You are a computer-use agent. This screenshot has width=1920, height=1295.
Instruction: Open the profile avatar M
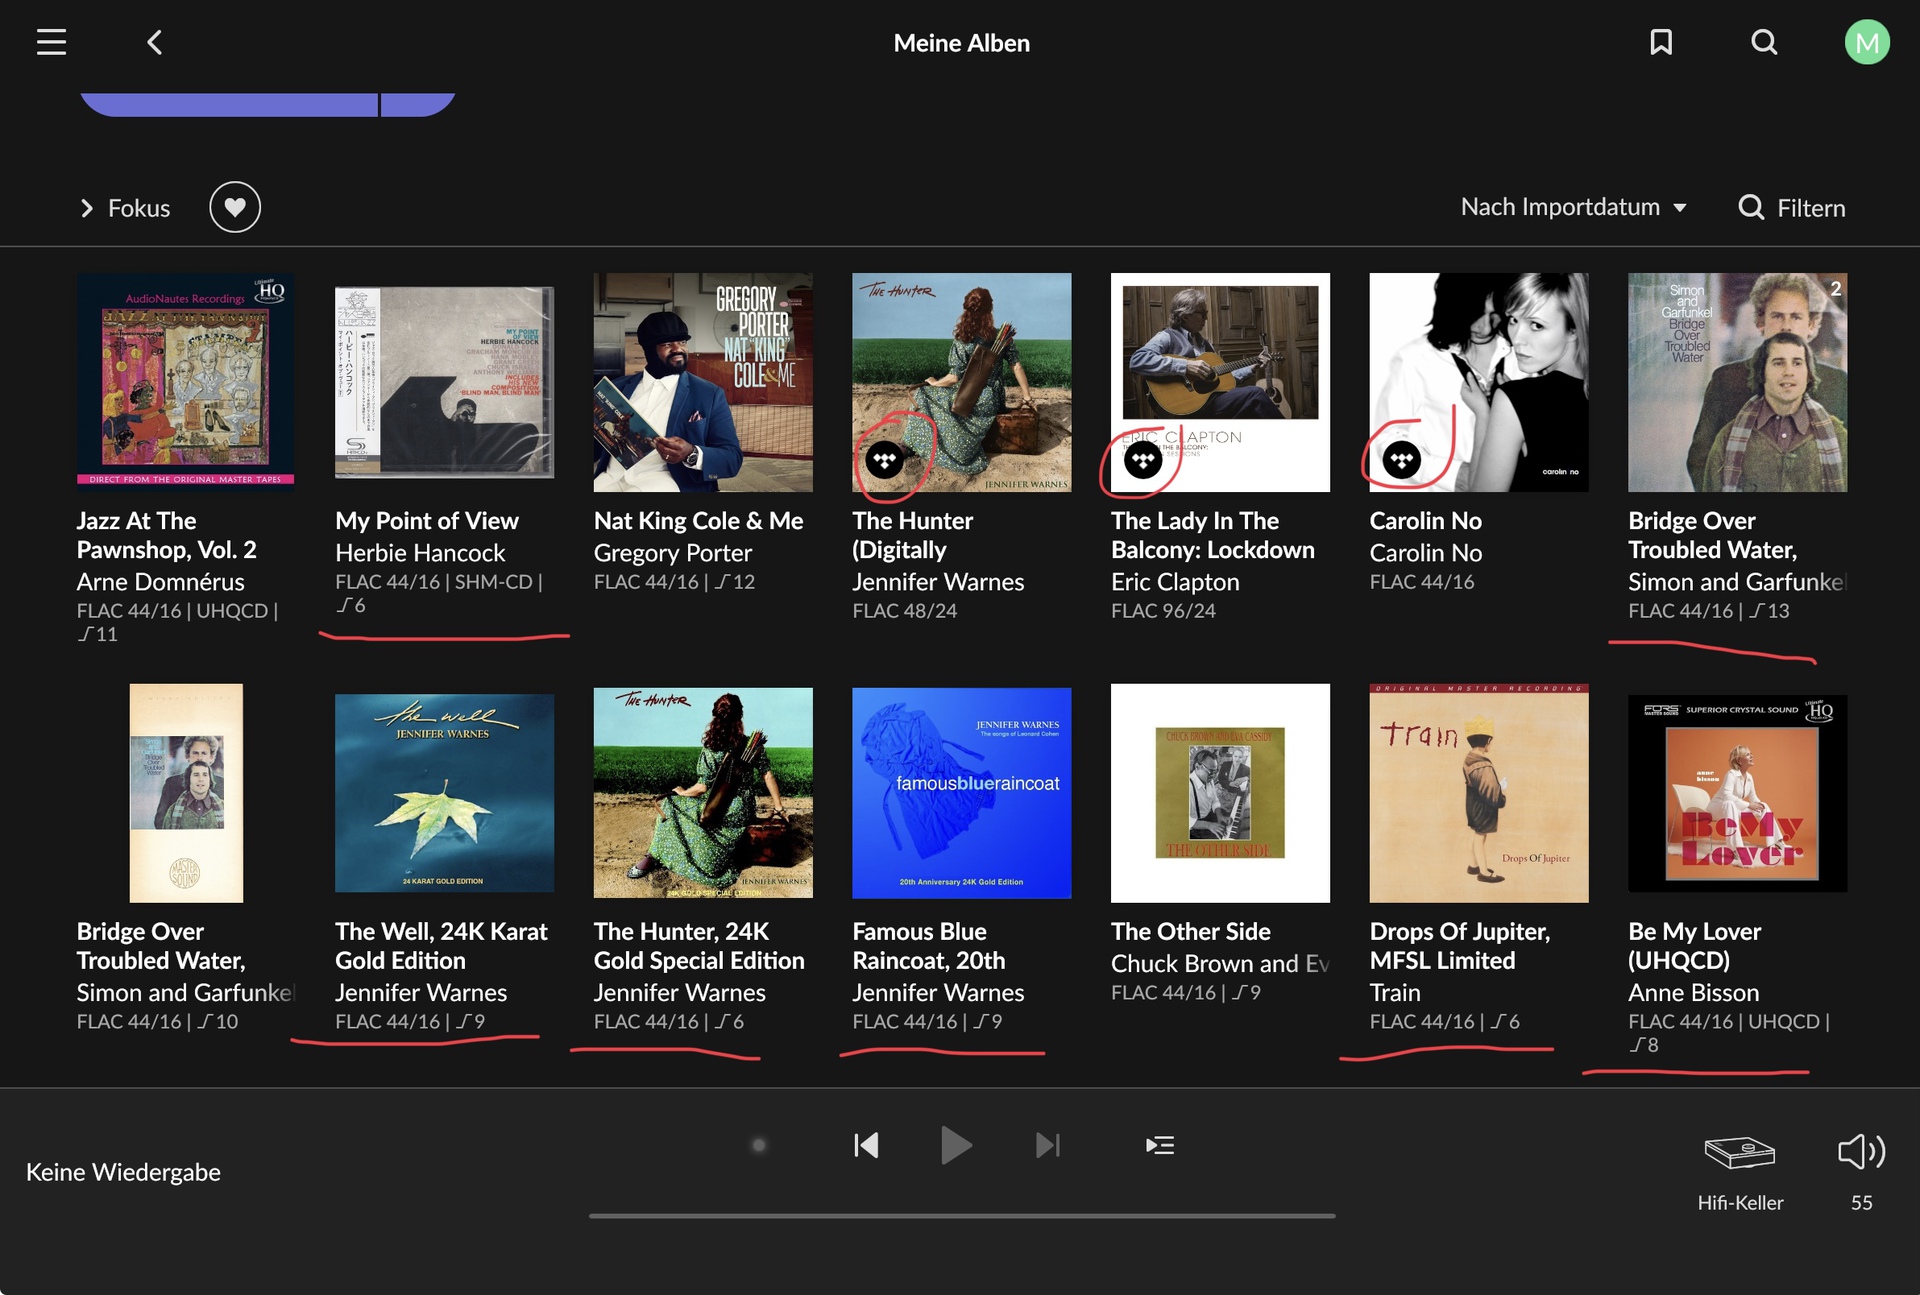[1866, 42]
